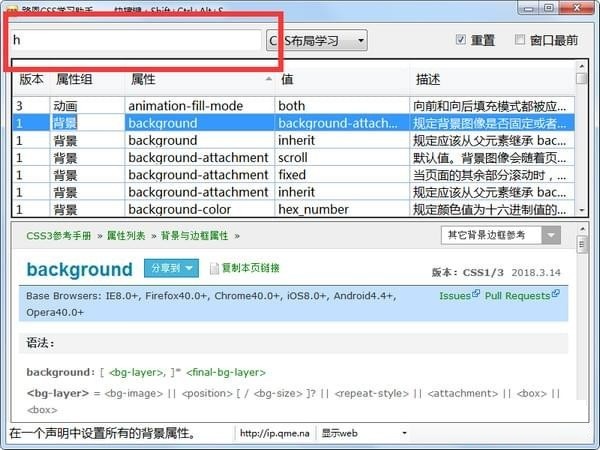Enable the 窗口最前 checkbox
600x450 pixels.
[520, 41]
